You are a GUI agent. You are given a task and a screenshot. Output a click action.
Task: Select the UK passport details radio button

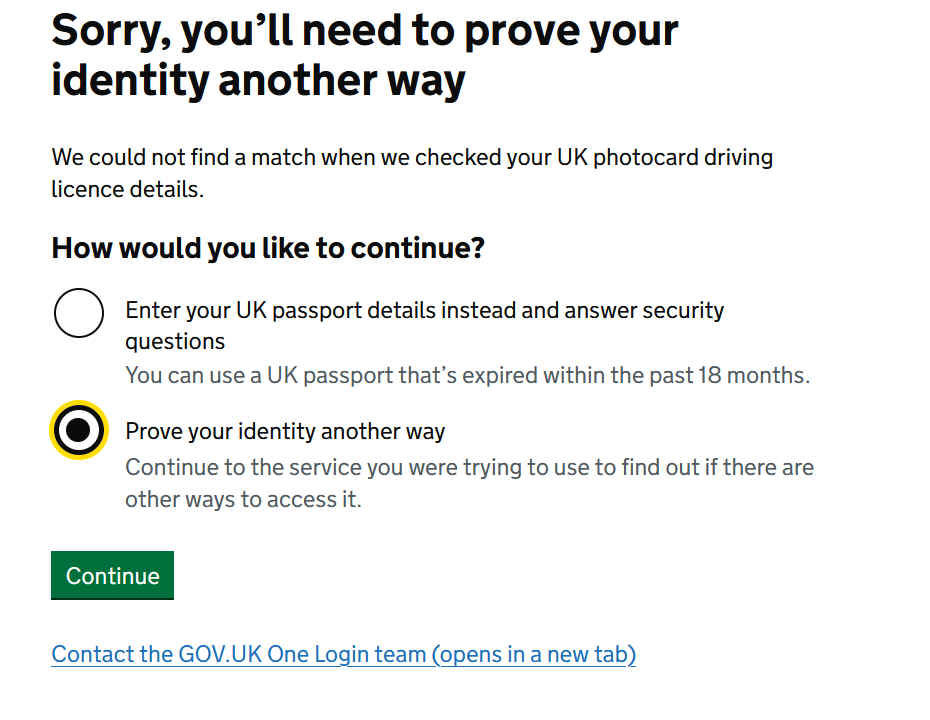78,313
